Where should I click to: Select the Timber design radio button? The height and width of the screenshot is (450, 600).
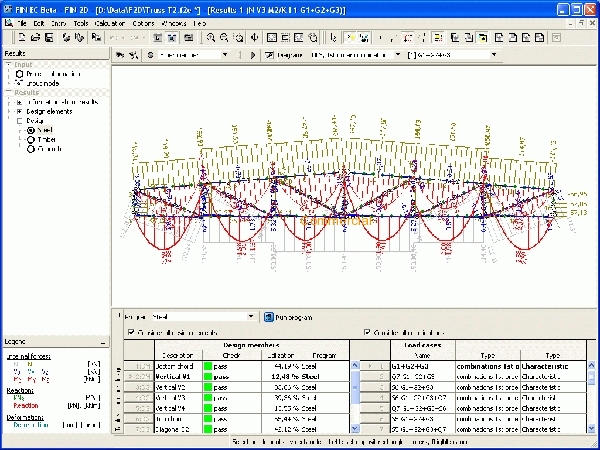pos(31,140)
